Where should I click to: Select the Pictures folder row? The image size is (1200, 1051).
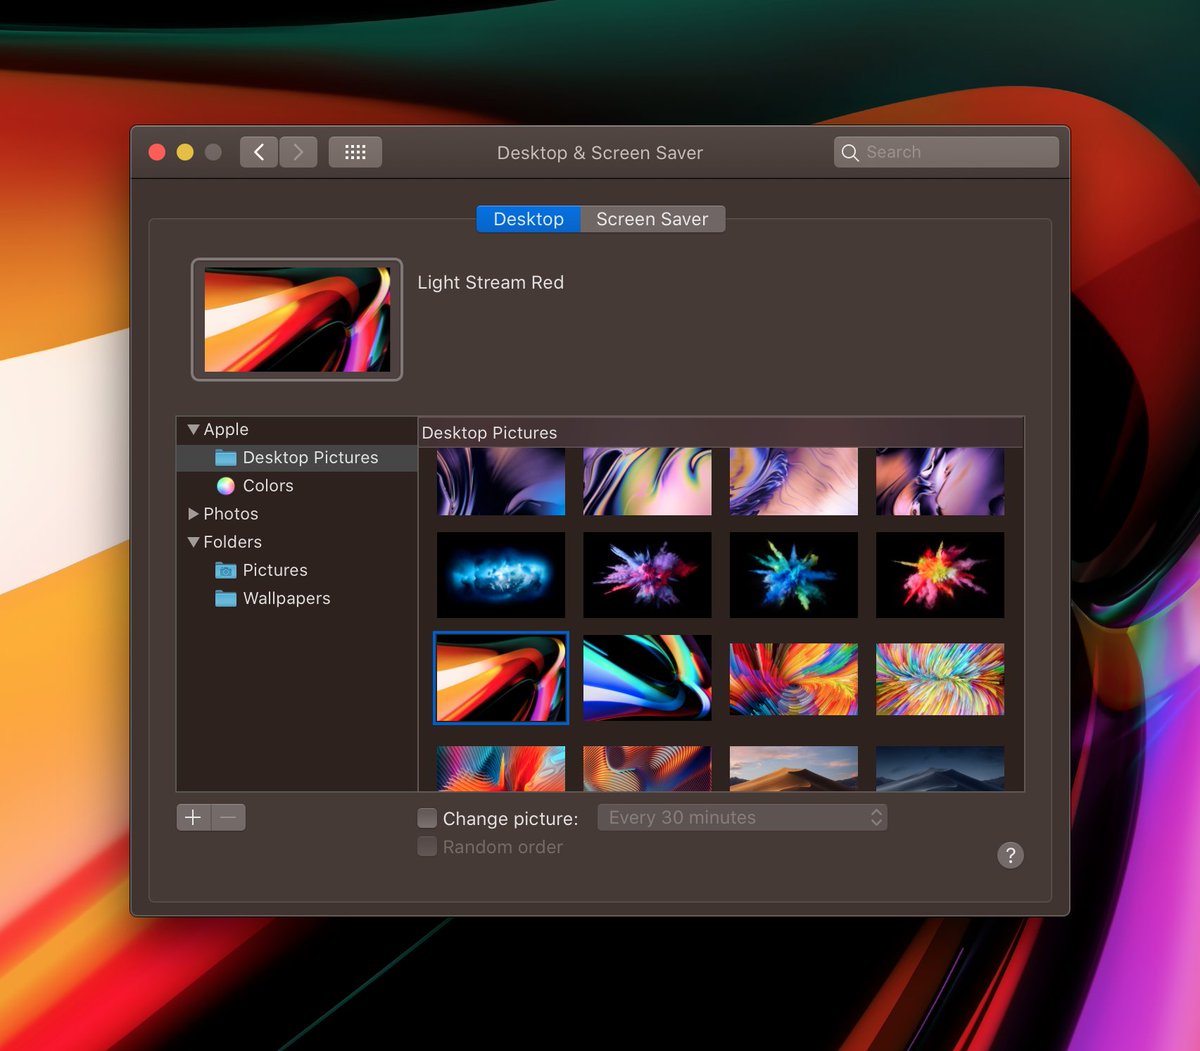coord(297,570)
